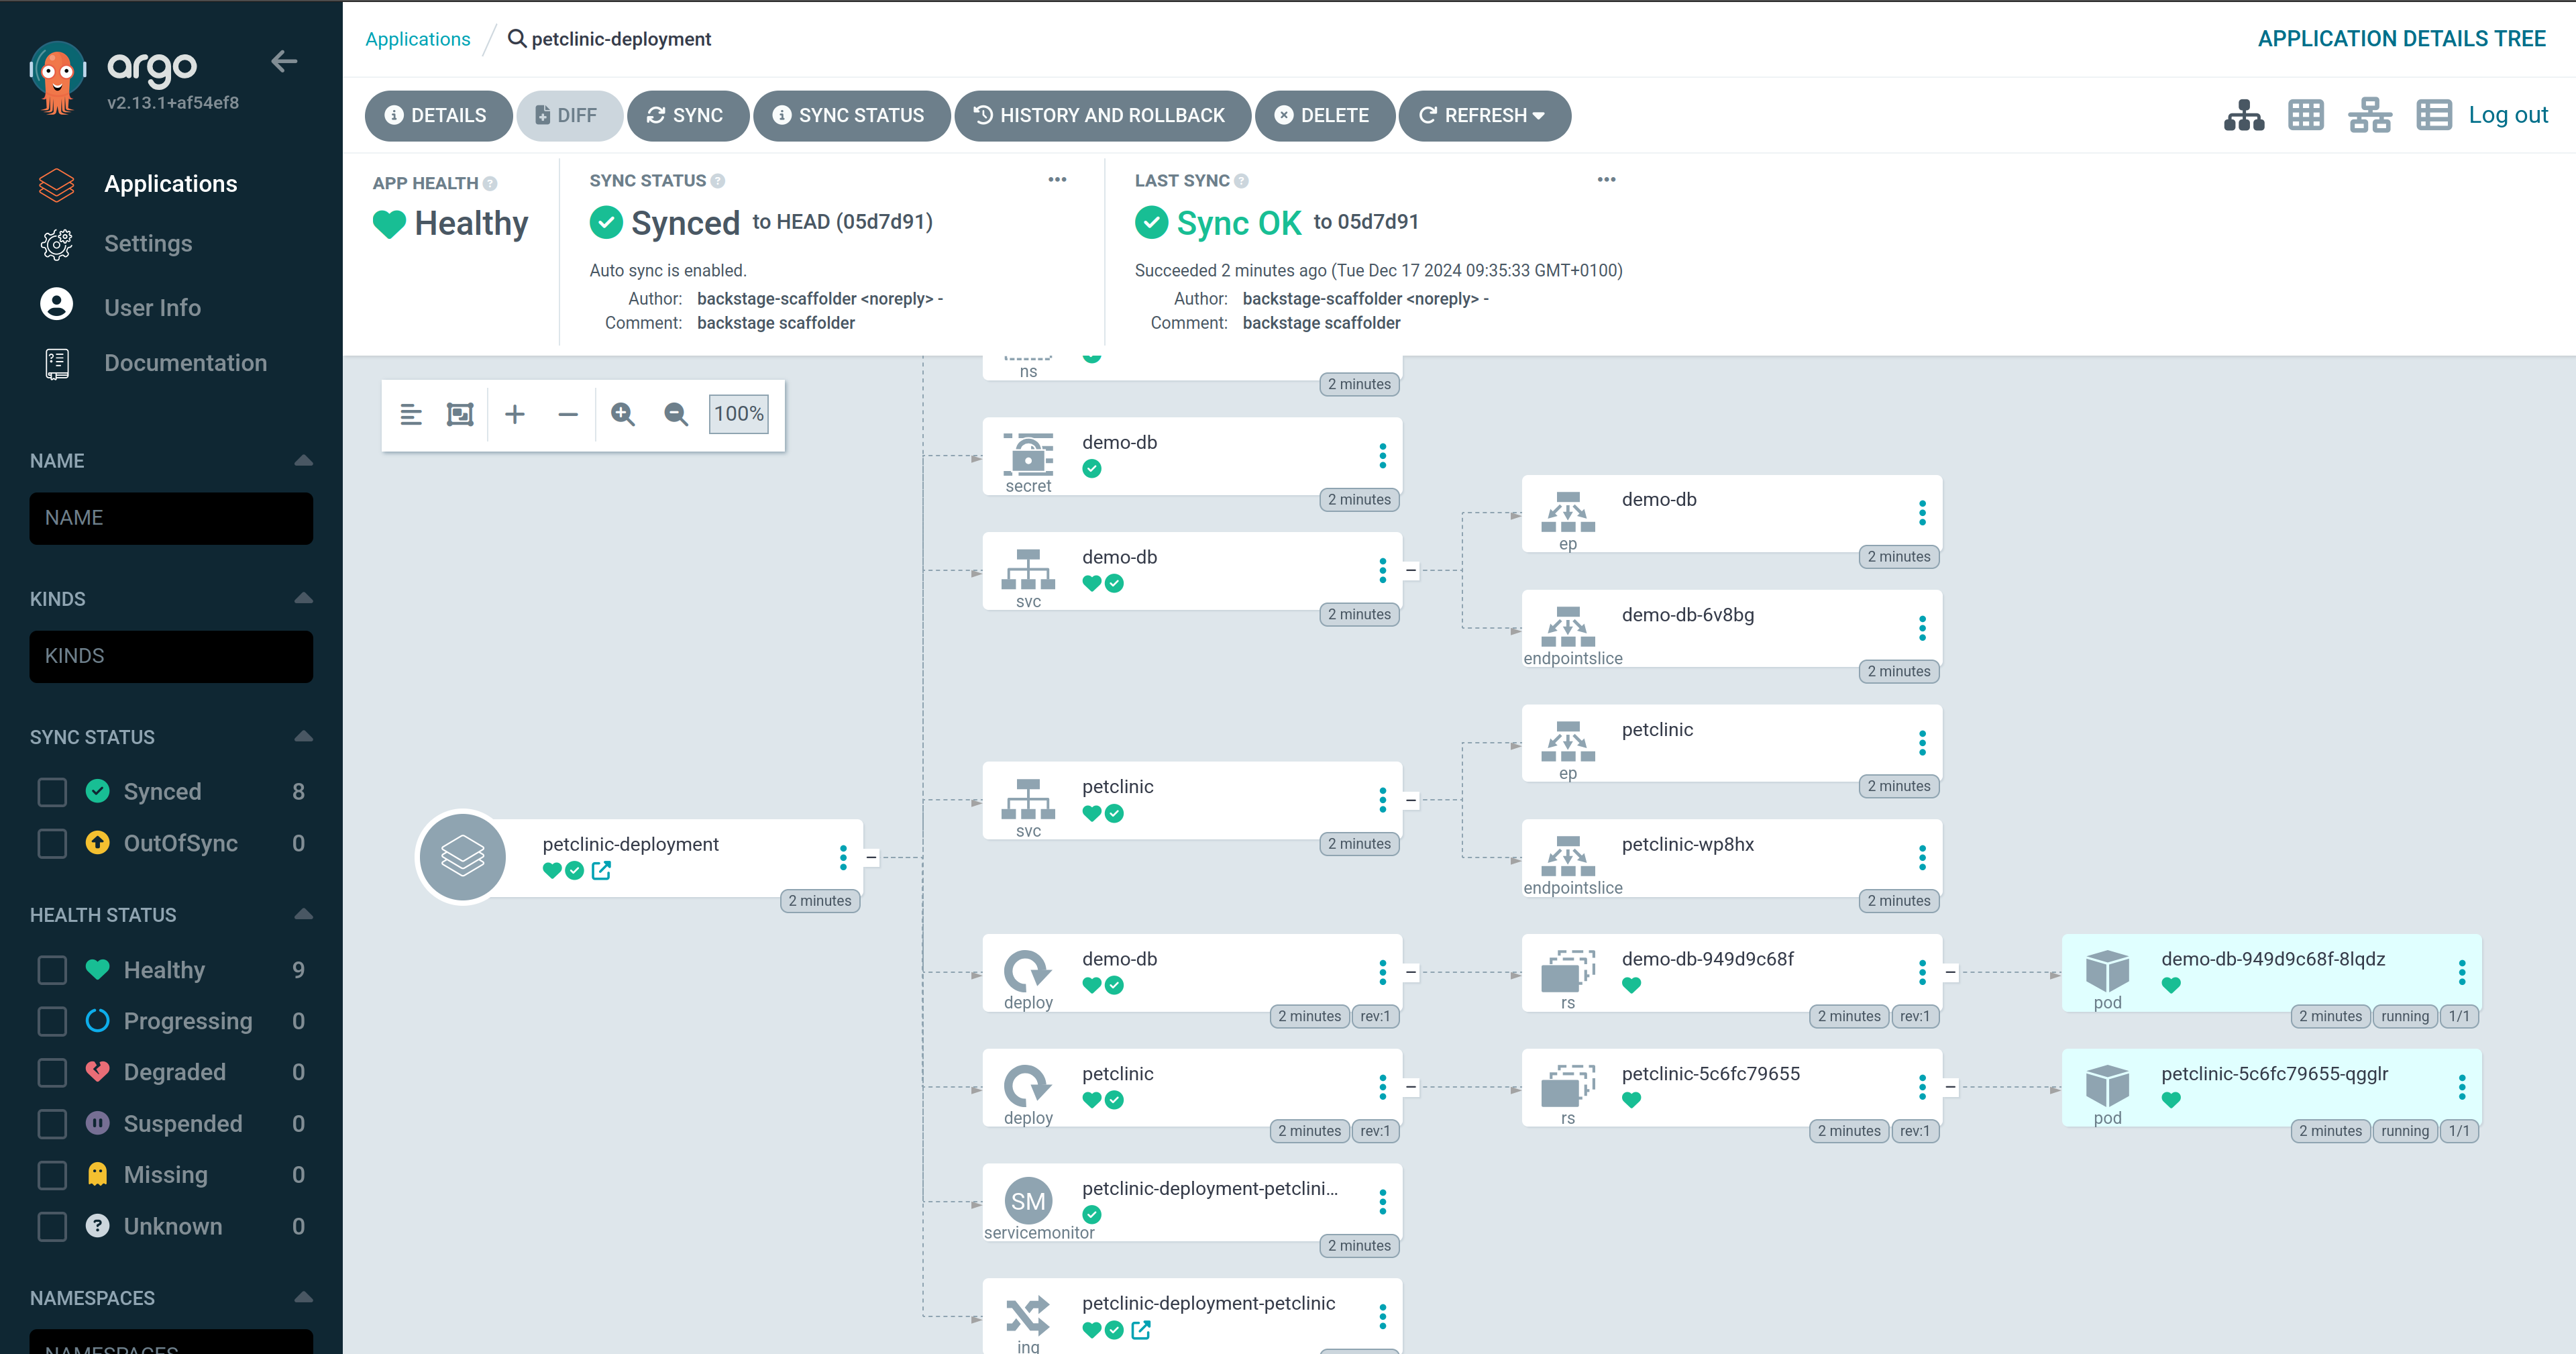Check the Healthy filter checkbox
This screenshot has width=2576, height=1354.
coord(52,971)
